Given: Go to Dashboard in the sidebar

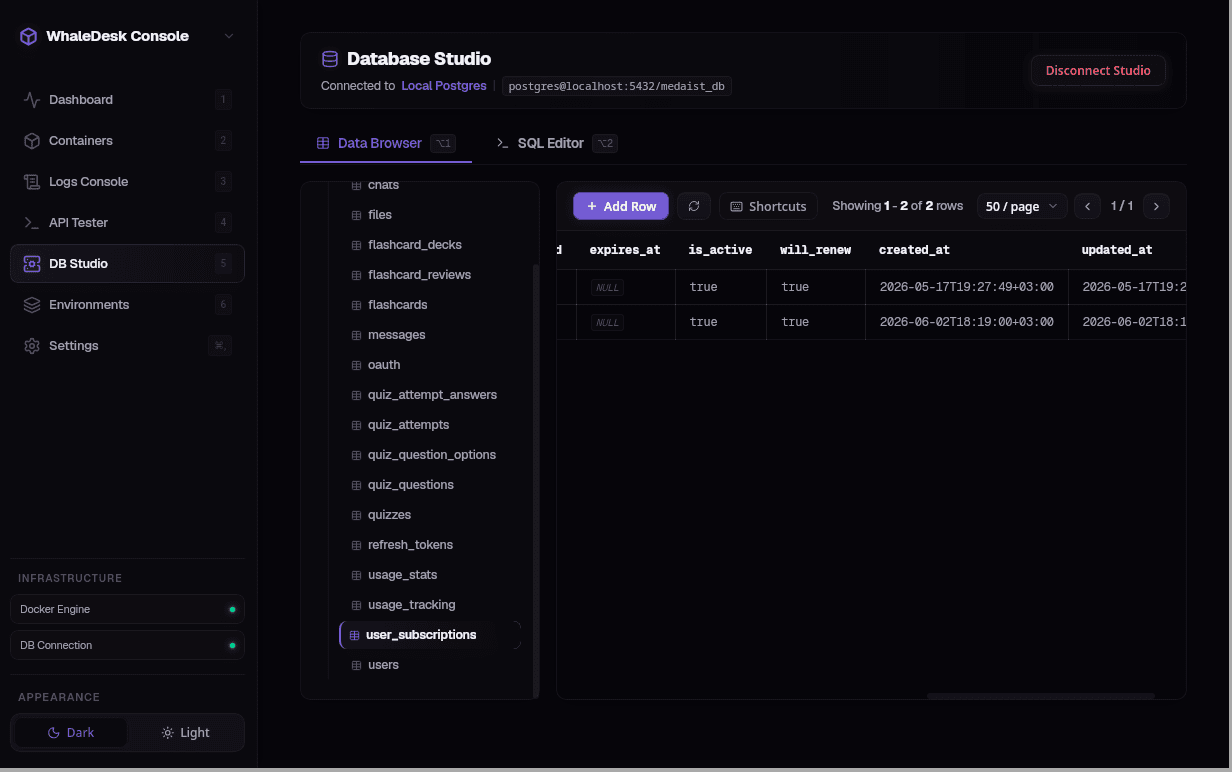Looking at the screenshot, I should click(x=127, y=100).
